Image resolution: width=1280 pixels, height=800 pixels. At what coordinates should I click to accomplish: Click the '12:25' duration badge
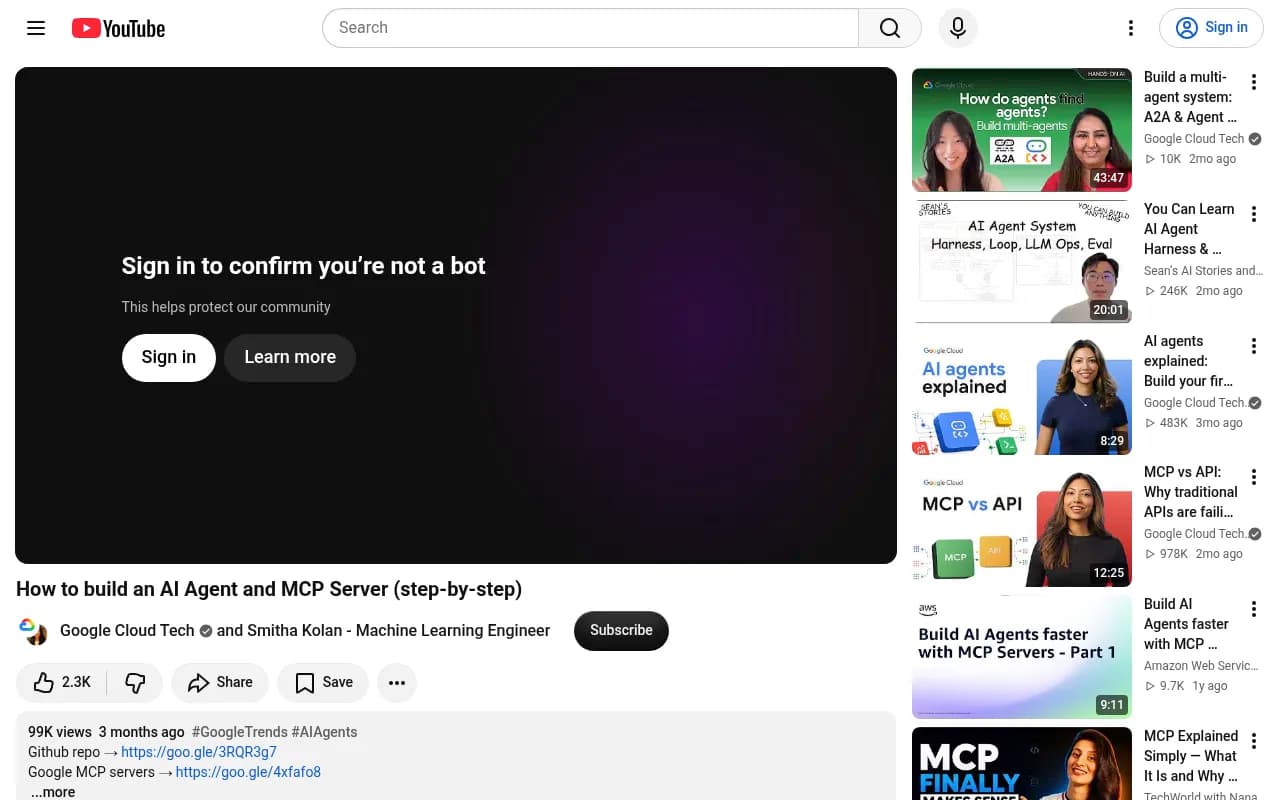coord(1108,573)
